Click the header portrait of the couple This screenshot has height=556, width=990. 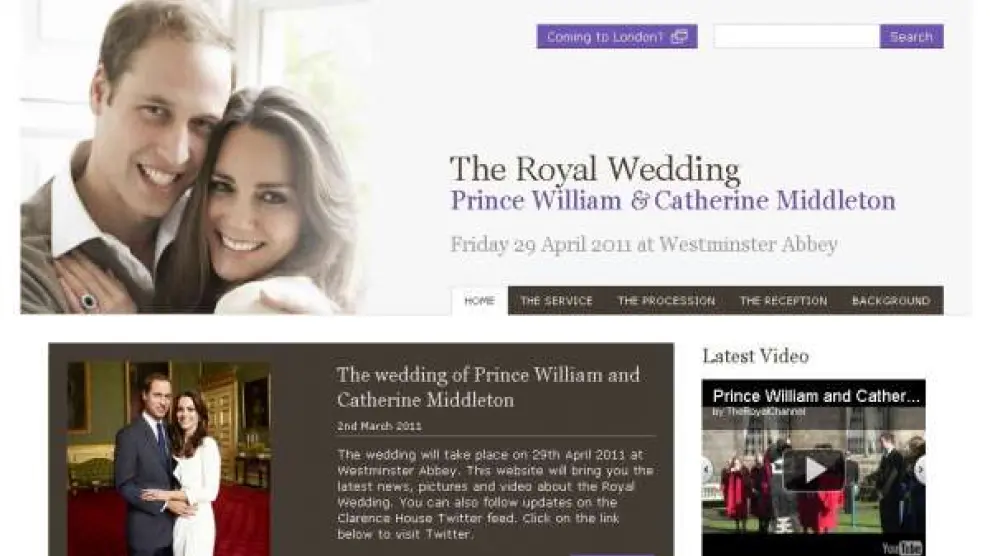coord(193,157)
